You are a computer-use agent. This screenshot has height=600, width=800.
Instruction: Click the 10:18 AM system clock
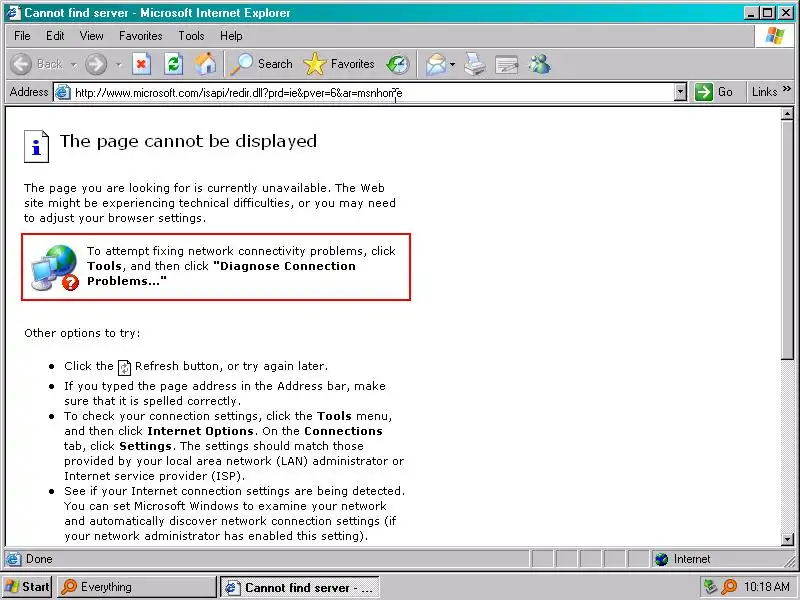click(767, 587)
